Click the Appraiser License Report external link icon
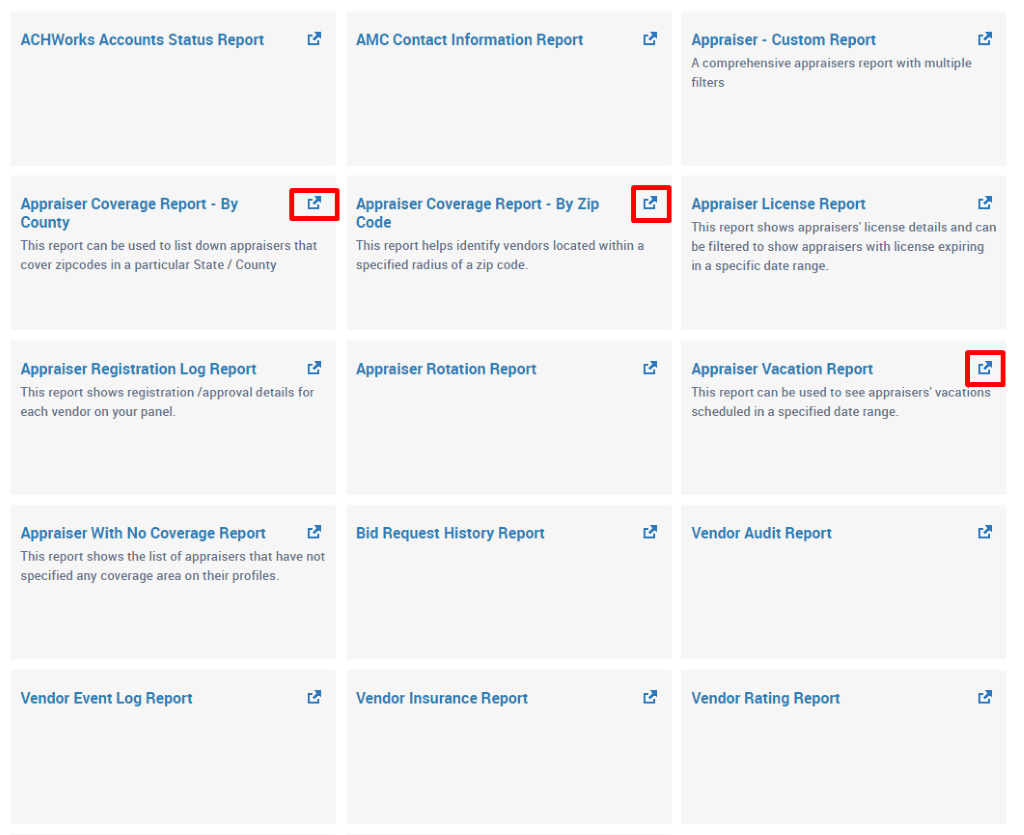Screen dimensions: 1024x835 pos(984,202)
